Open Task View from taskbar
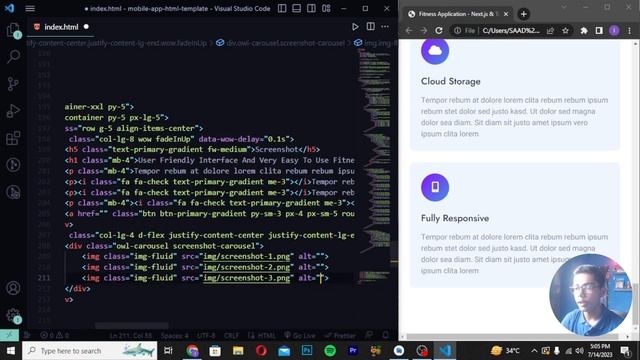640x360 pixels. 168,351
